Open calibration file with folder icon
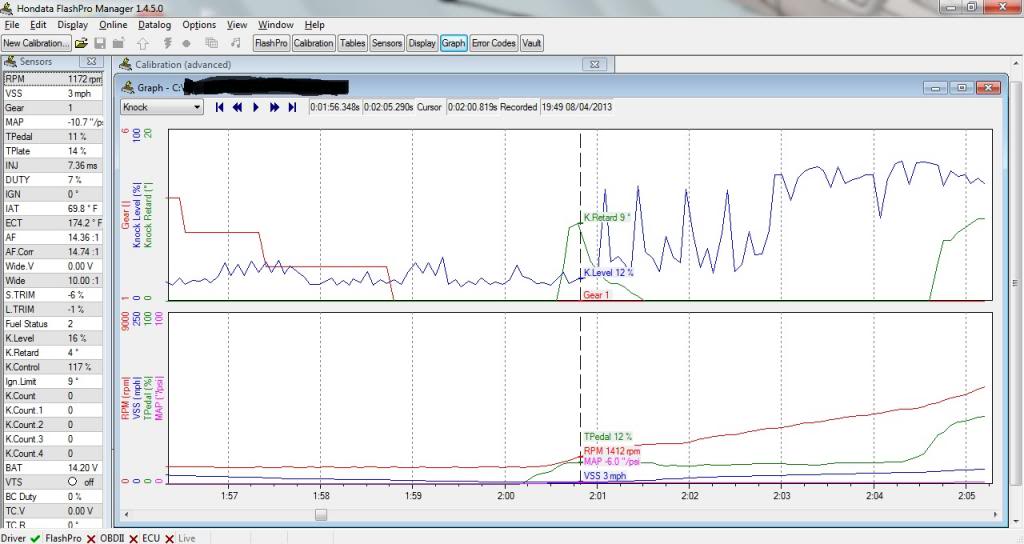Screen dimensions: 1024x544 (x=81, y=43)
